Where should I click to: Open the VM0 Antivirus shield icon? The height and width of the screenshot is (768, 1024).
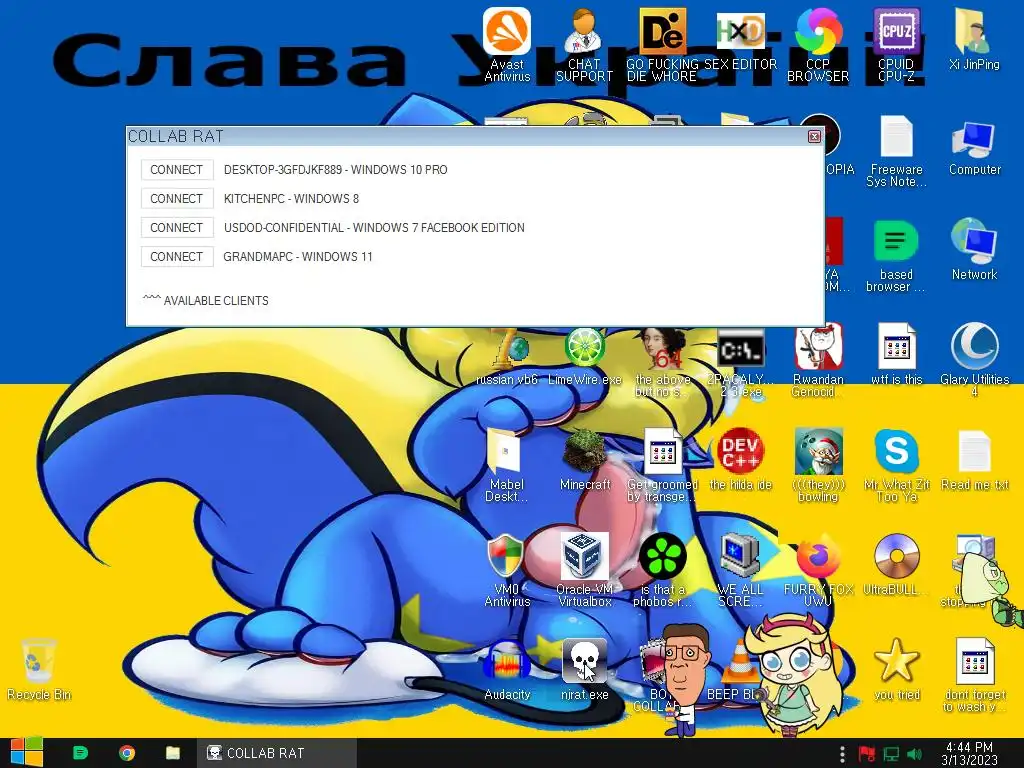tap(507, 571)
